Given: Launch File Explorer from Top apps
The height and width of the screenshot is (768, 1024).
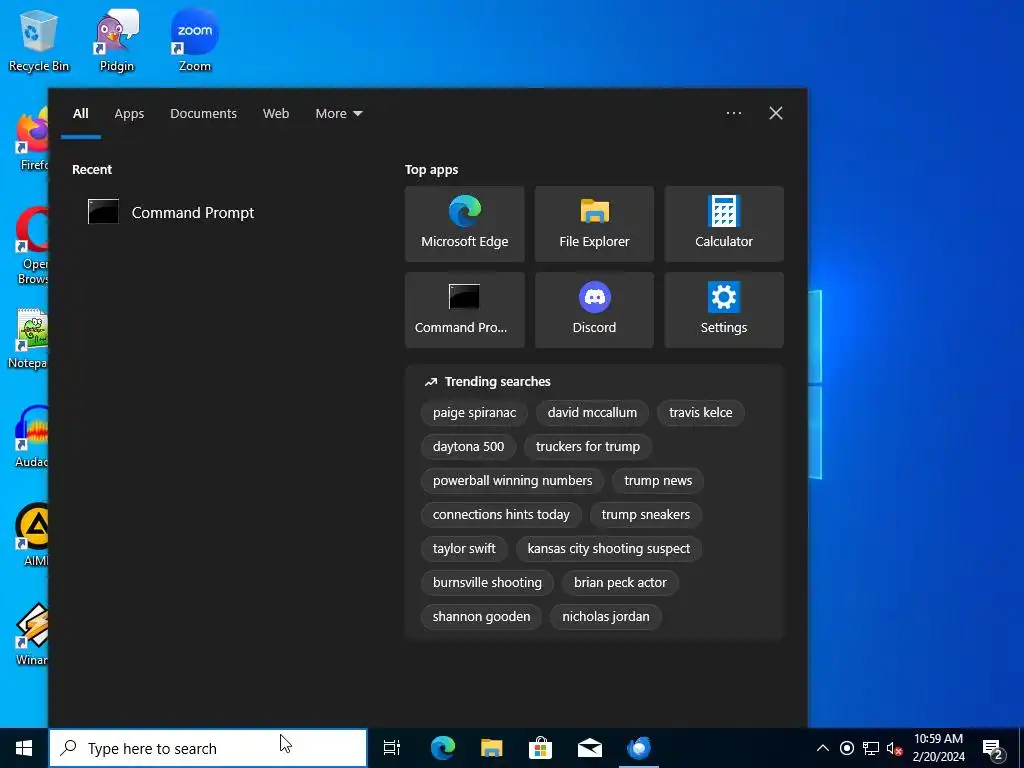Looking at the screenshot, I should [594, 224].
